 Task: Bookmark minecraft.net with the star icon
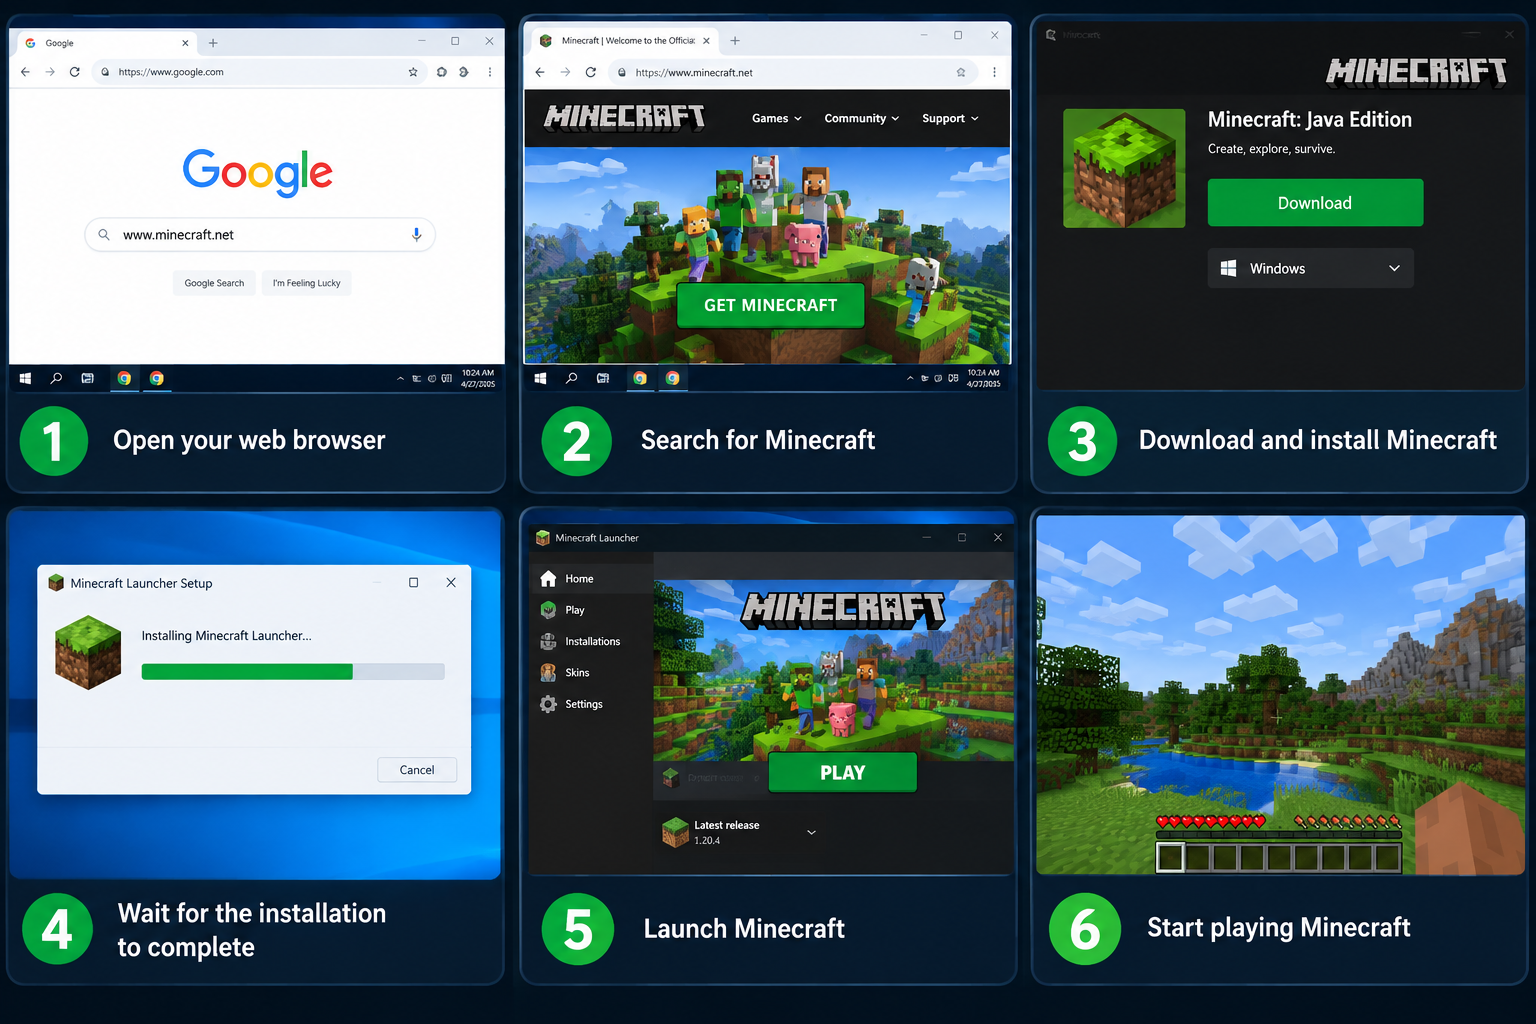point(961,72)
